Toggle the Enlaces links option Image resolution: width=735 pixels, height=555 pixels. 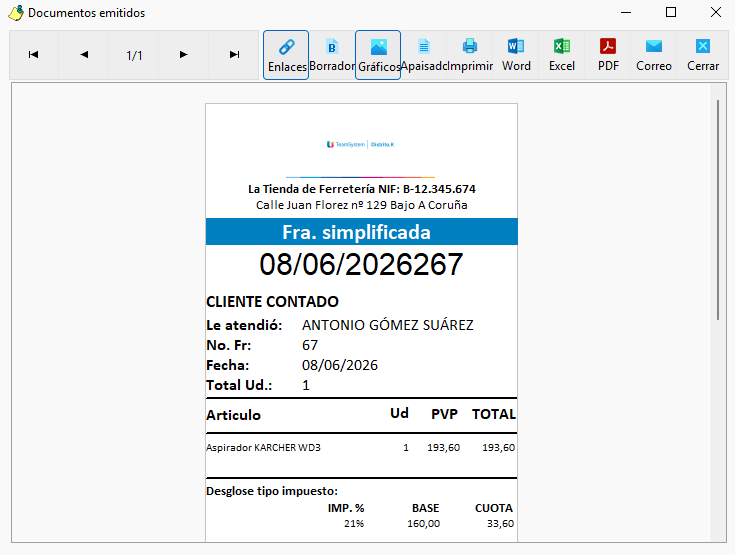tap(286, 55)
